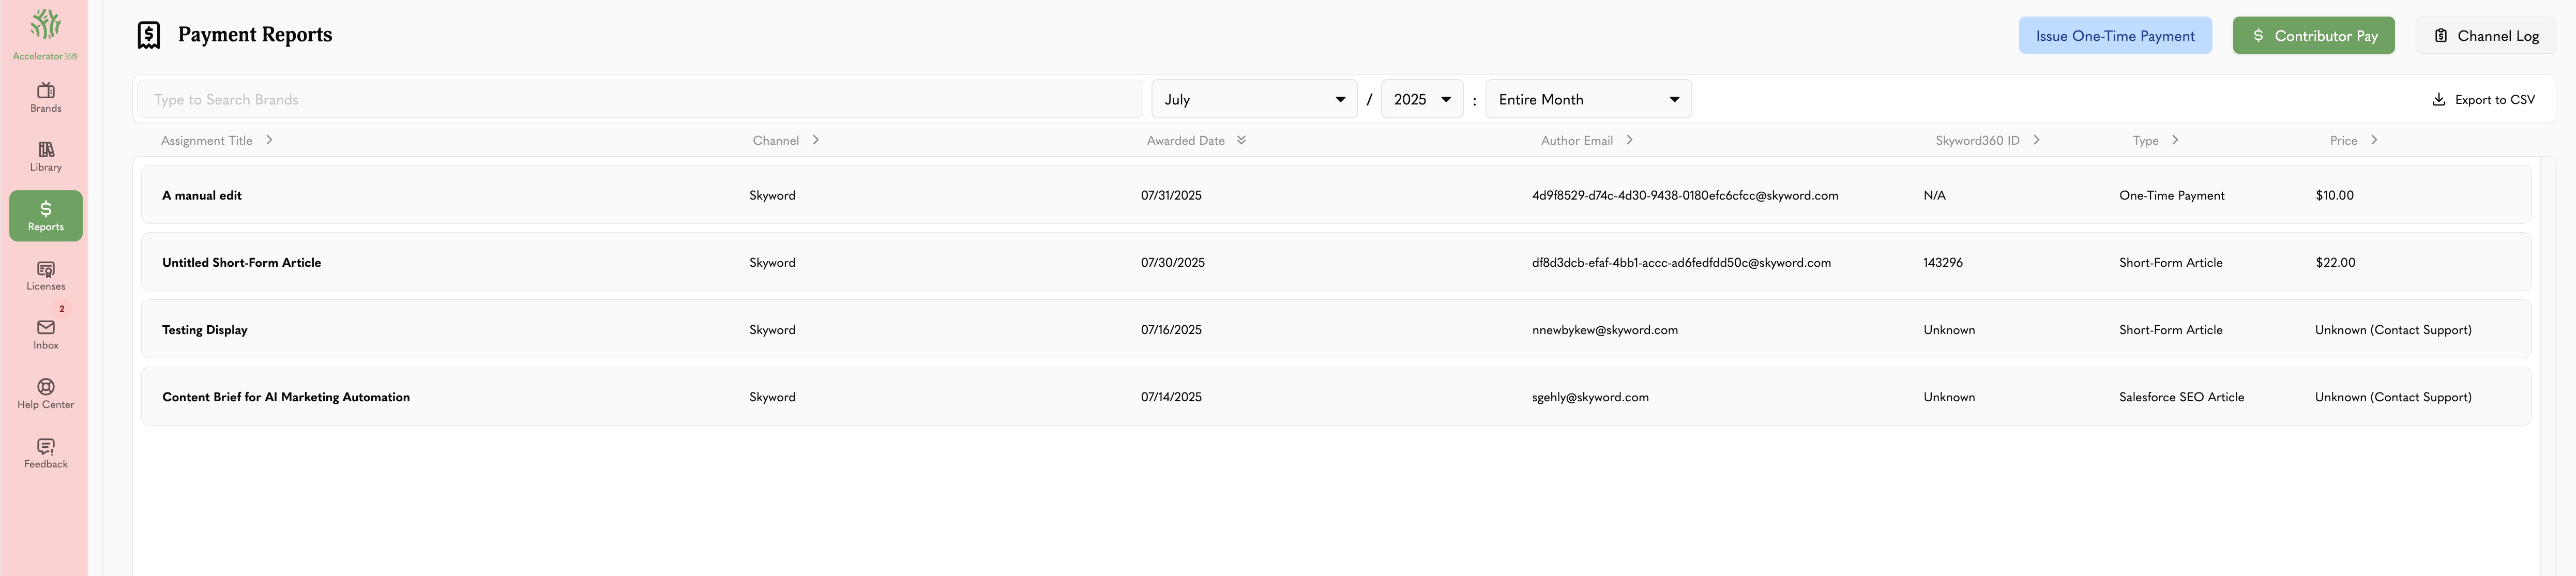Viewport: 2576px width, 576px height.
Task: Sort by Type column
Action: click(2155, 140)
